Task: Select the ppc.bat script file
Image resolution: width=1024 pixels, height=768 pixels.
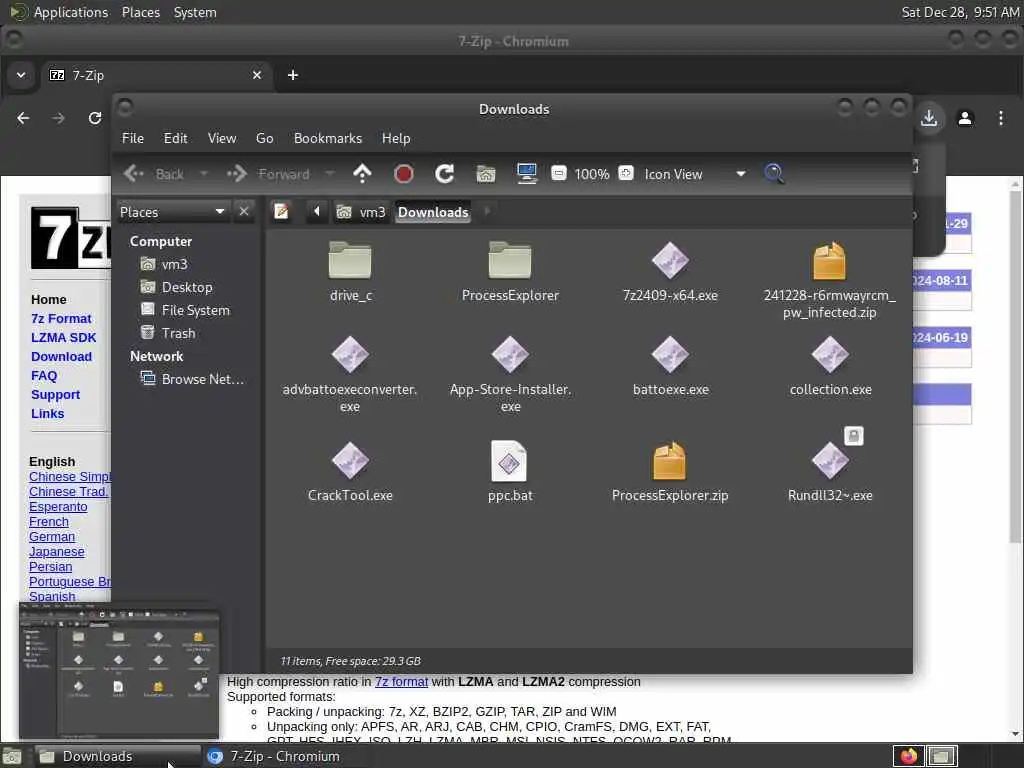Action: point(509,472)
